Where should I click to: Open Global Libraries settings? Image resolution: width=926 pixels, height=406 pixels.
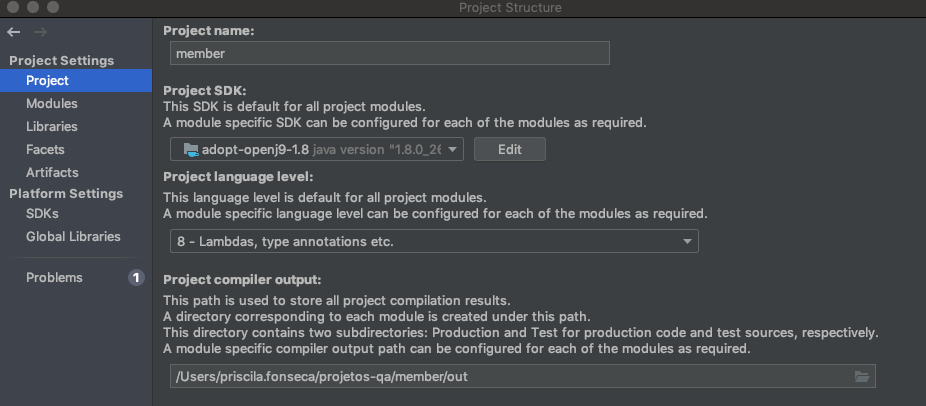pyautogui.click(x=73, y=237)
